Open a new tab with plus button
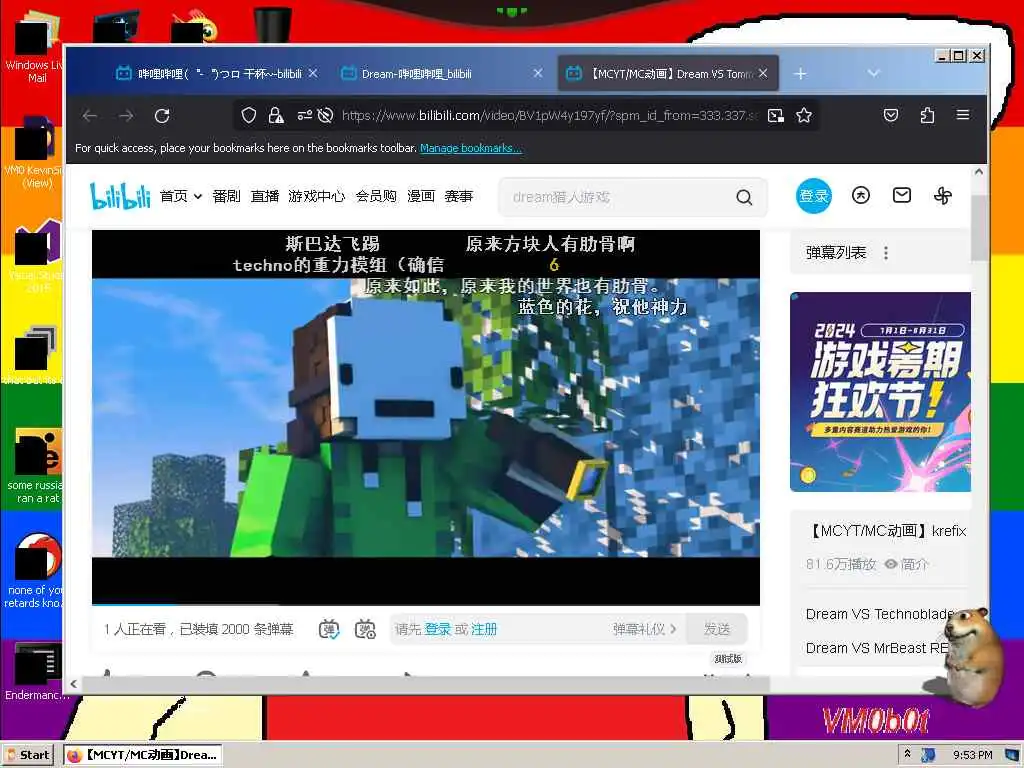The height and width of the screenshot is (768, 1024). pyautogui.click(x=800, y=74)
